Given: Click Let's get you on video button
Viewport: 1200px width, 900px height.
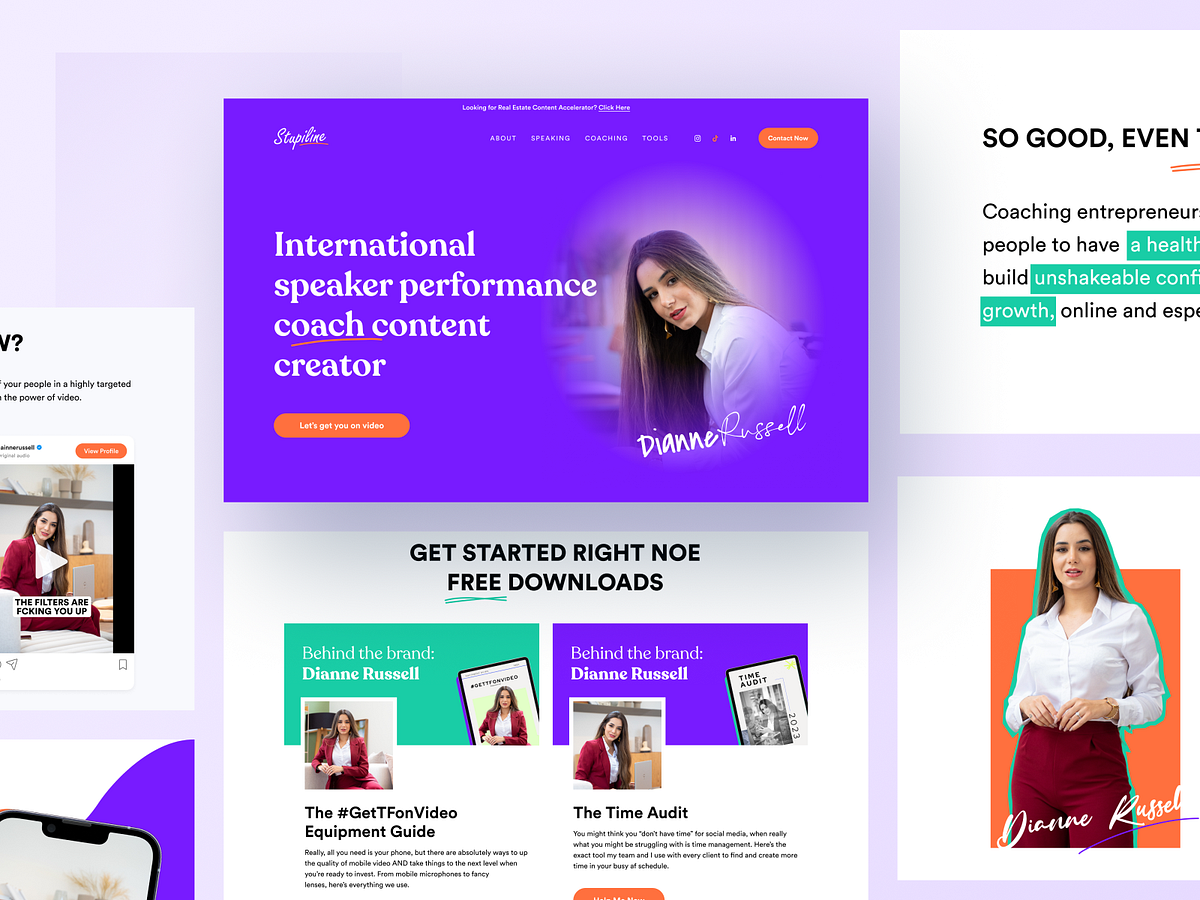Looking at the screenshot, I should pyautogui.click(x=342, y=425).
